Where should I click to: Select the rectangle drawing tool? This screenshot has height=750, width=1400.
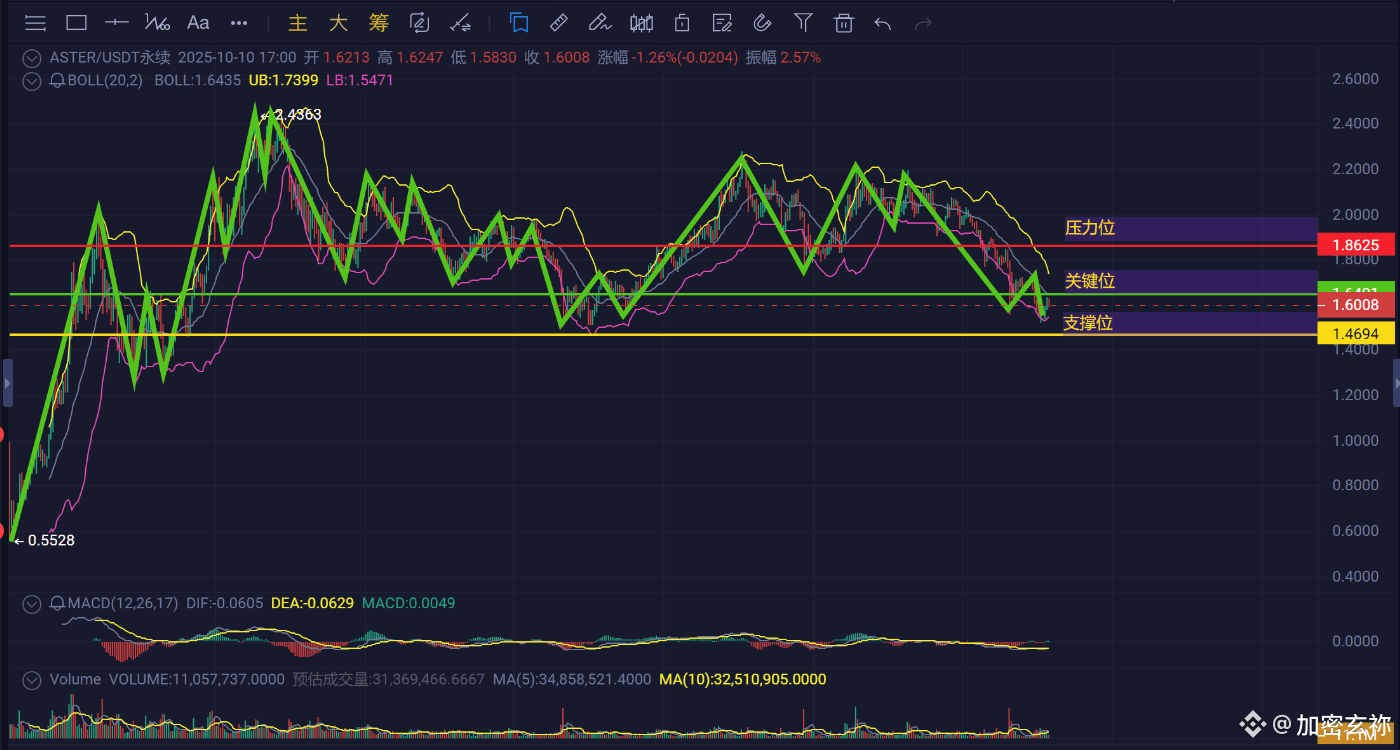pyautogui.click(x=76, y=22)
